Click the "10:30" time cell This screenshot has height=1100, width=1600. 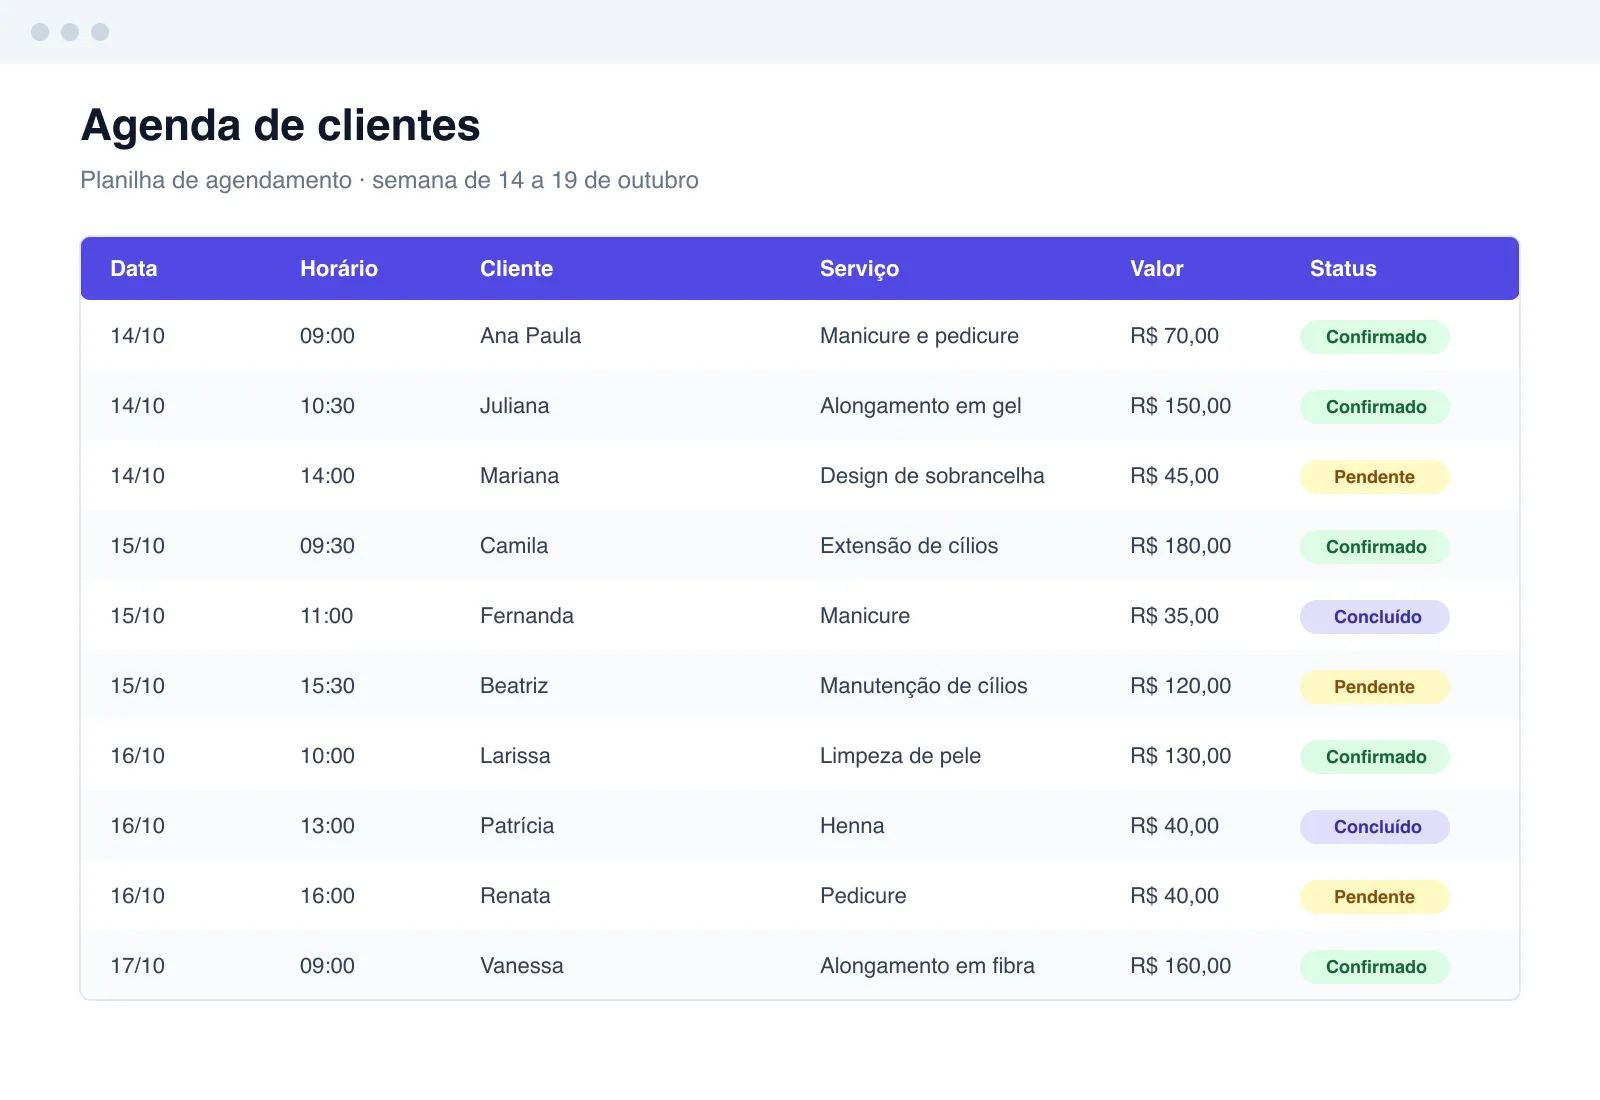coord(327,406)
